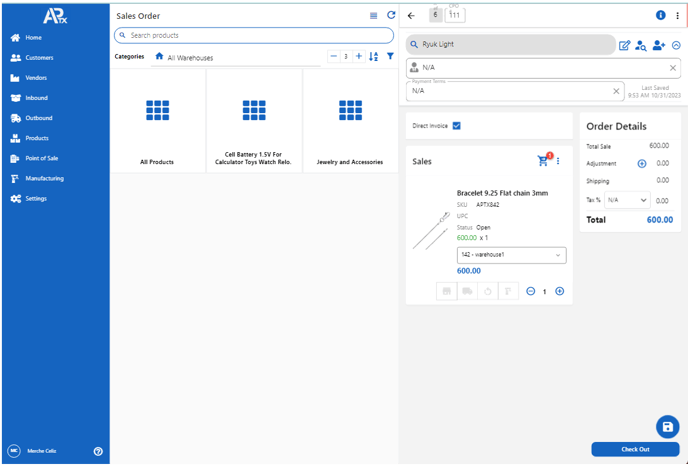Click the blue info icon
The height and width of the screenshot is (469, 688).
(x=660, y=15)
